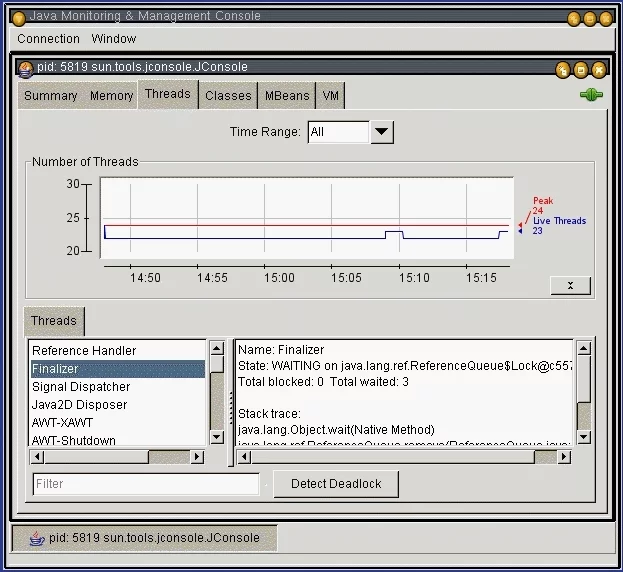The height and width of the screenshot is (572, 623).
Task: Click the thread details vertical scrollbar thumb
Action: pyautogui.click(x=584, y=379)
